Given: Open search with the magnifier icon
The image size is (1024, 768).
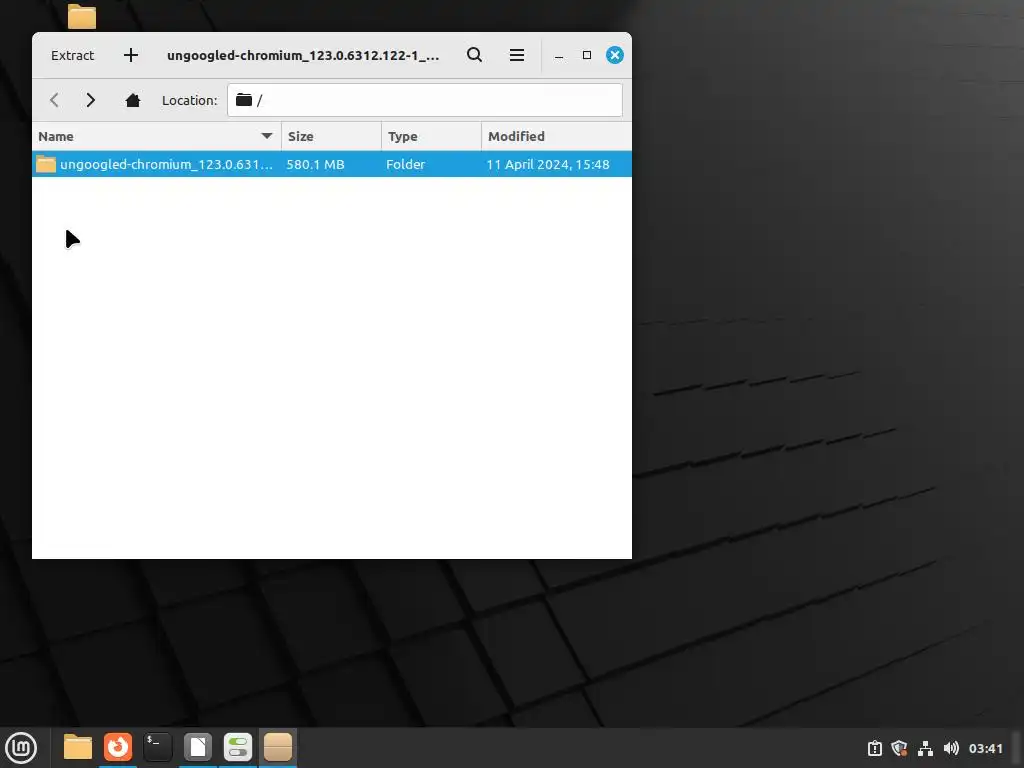Looking at the screenshot, I should tap(475, 55).
